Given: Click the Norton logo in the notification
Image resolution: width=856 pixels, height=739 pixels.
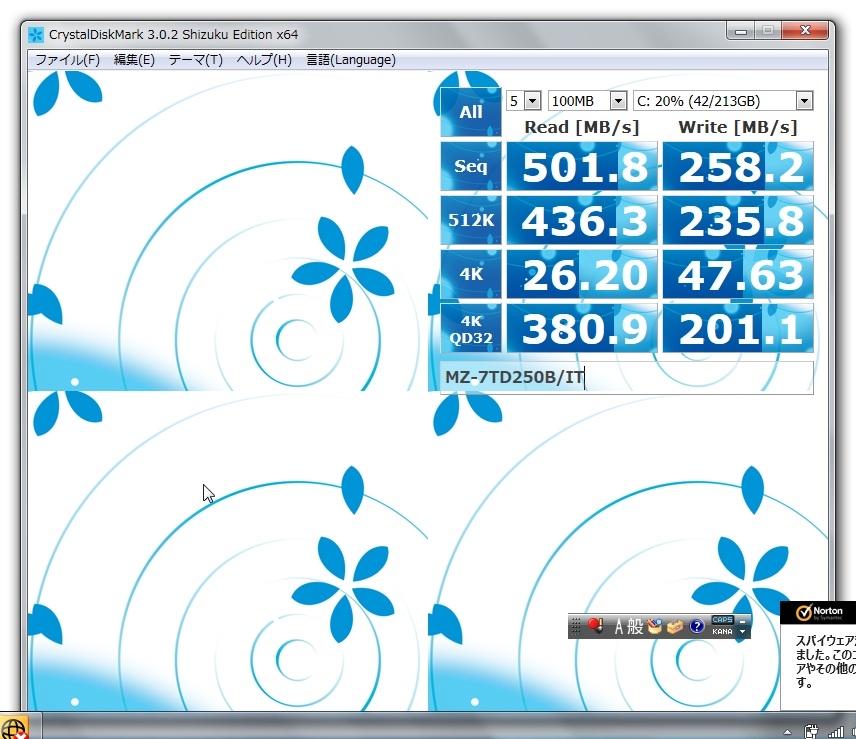Looking at the screenshot, I should tap(819, 612).
